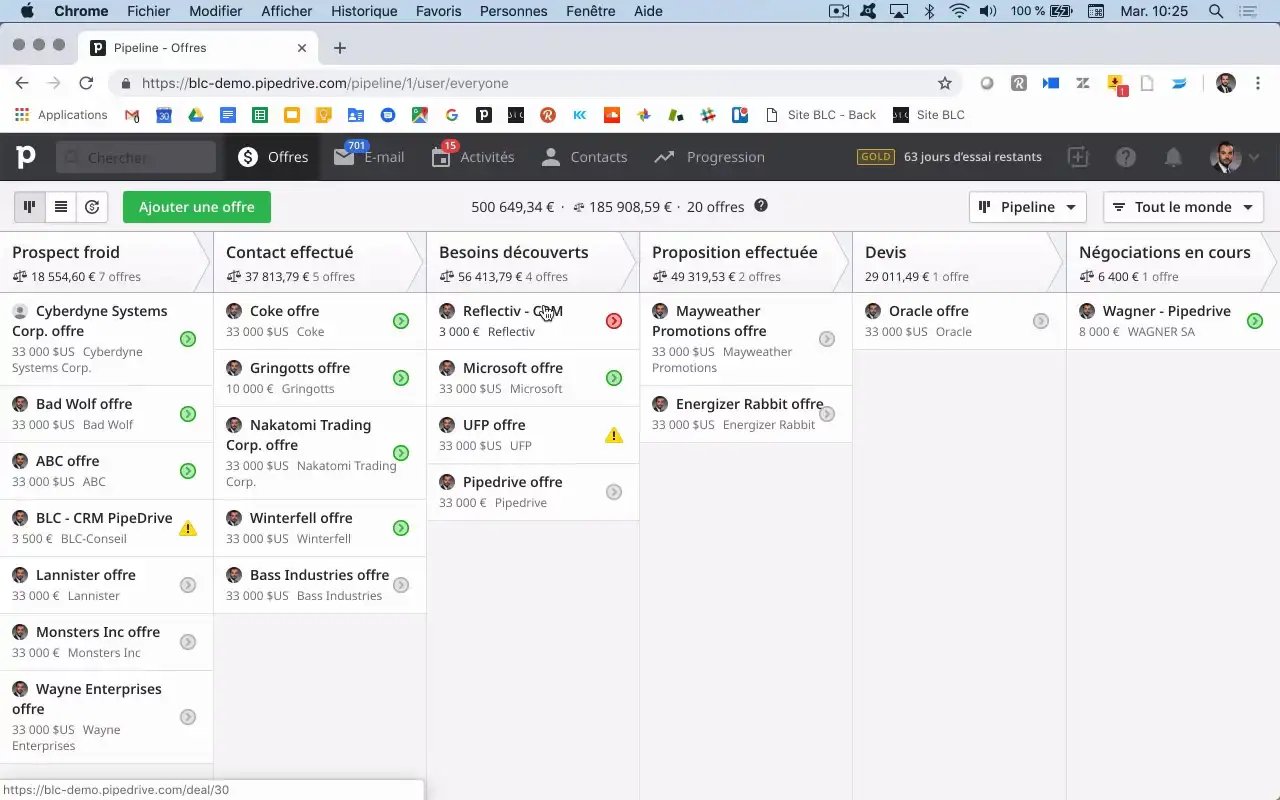Open the Winterfell offre deal title
Viewport: 1280px width, 800px height.
pyautogui.click(x=301, y=518)
